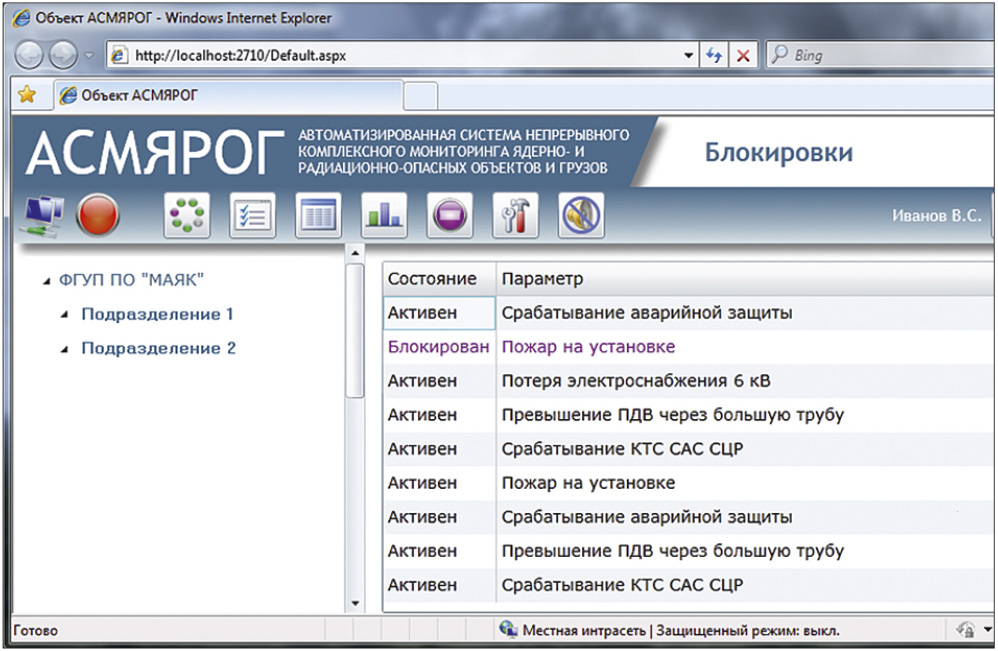
Task: Select black Пожар на установке row
Action: (689, 483)
